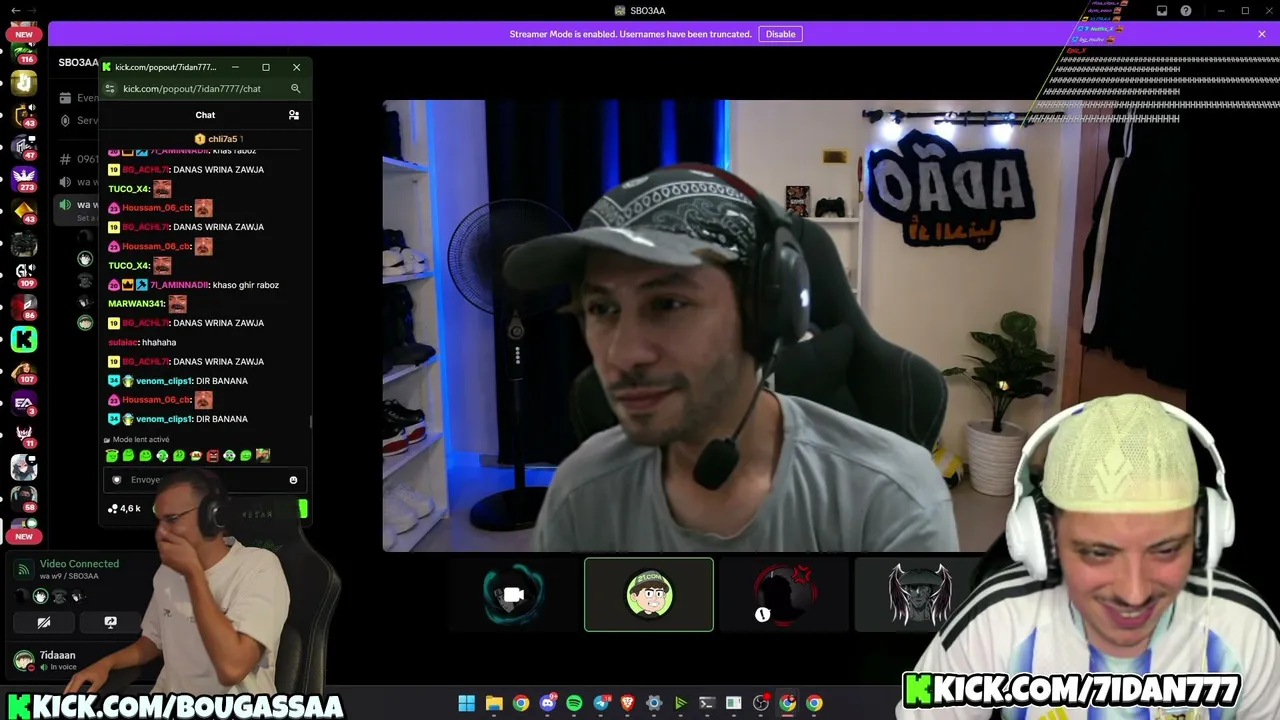
Task: Go back using Discord's back arrow
Action: (15, 11)
